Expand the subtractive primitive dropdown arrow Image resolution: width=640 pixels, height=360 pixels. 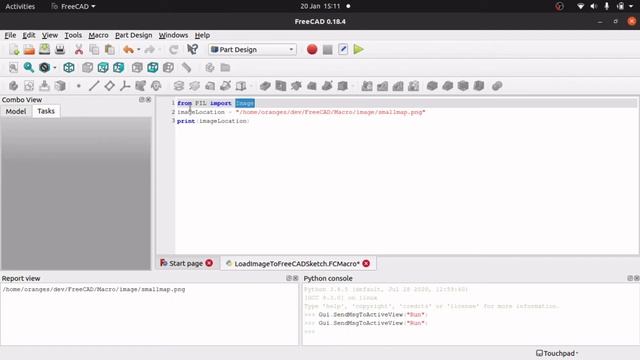pyautogui.click(x=352, y=86)
